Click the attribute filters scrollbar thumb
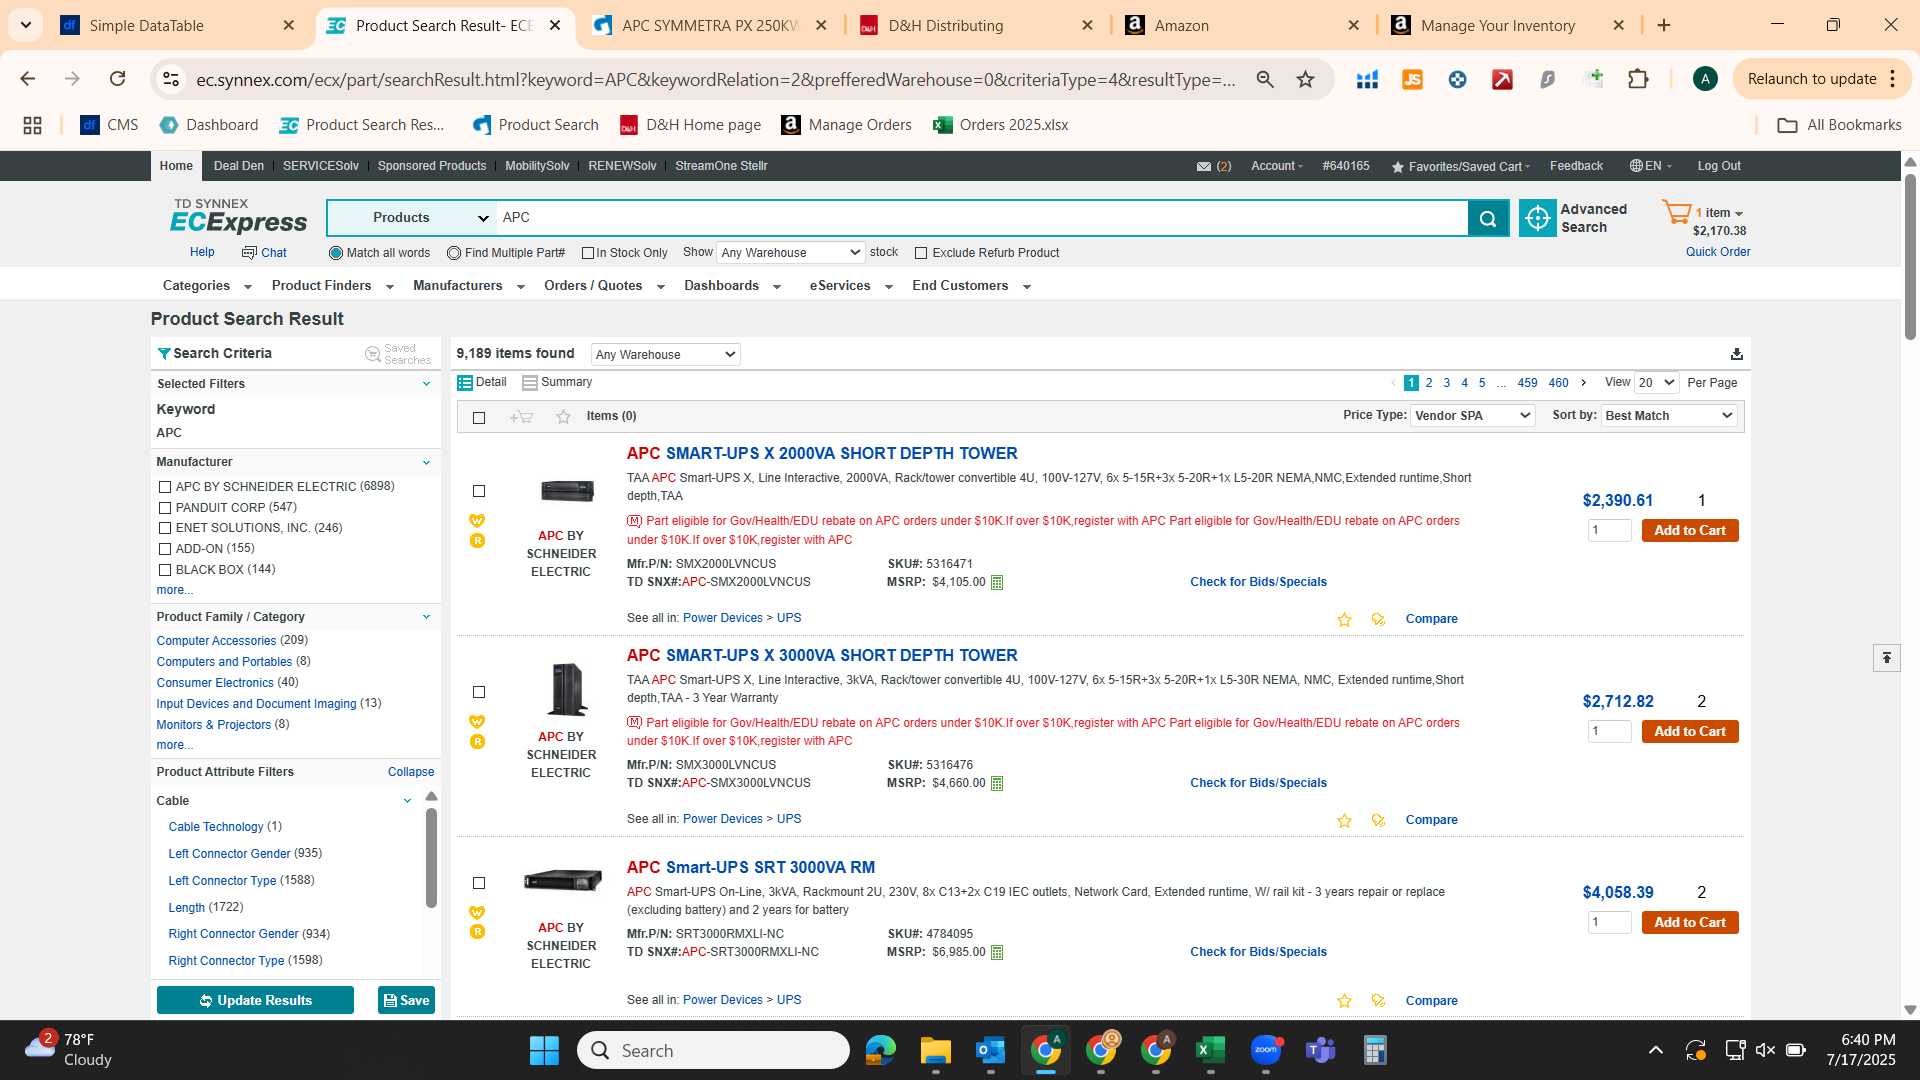The height and width of the screenshot is (1080, 1920). [431, 857]
